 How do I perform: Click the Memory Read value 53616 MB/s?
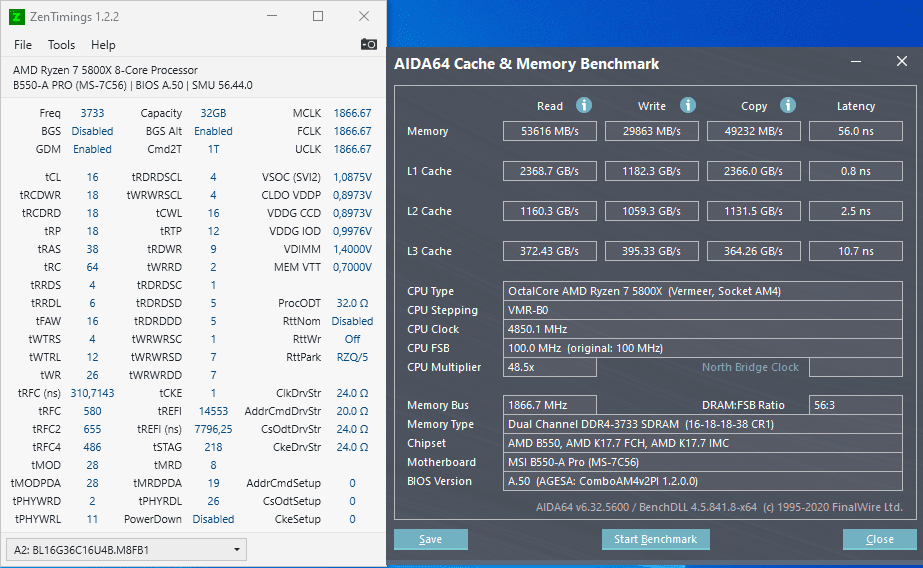click(x=550, y=131)
